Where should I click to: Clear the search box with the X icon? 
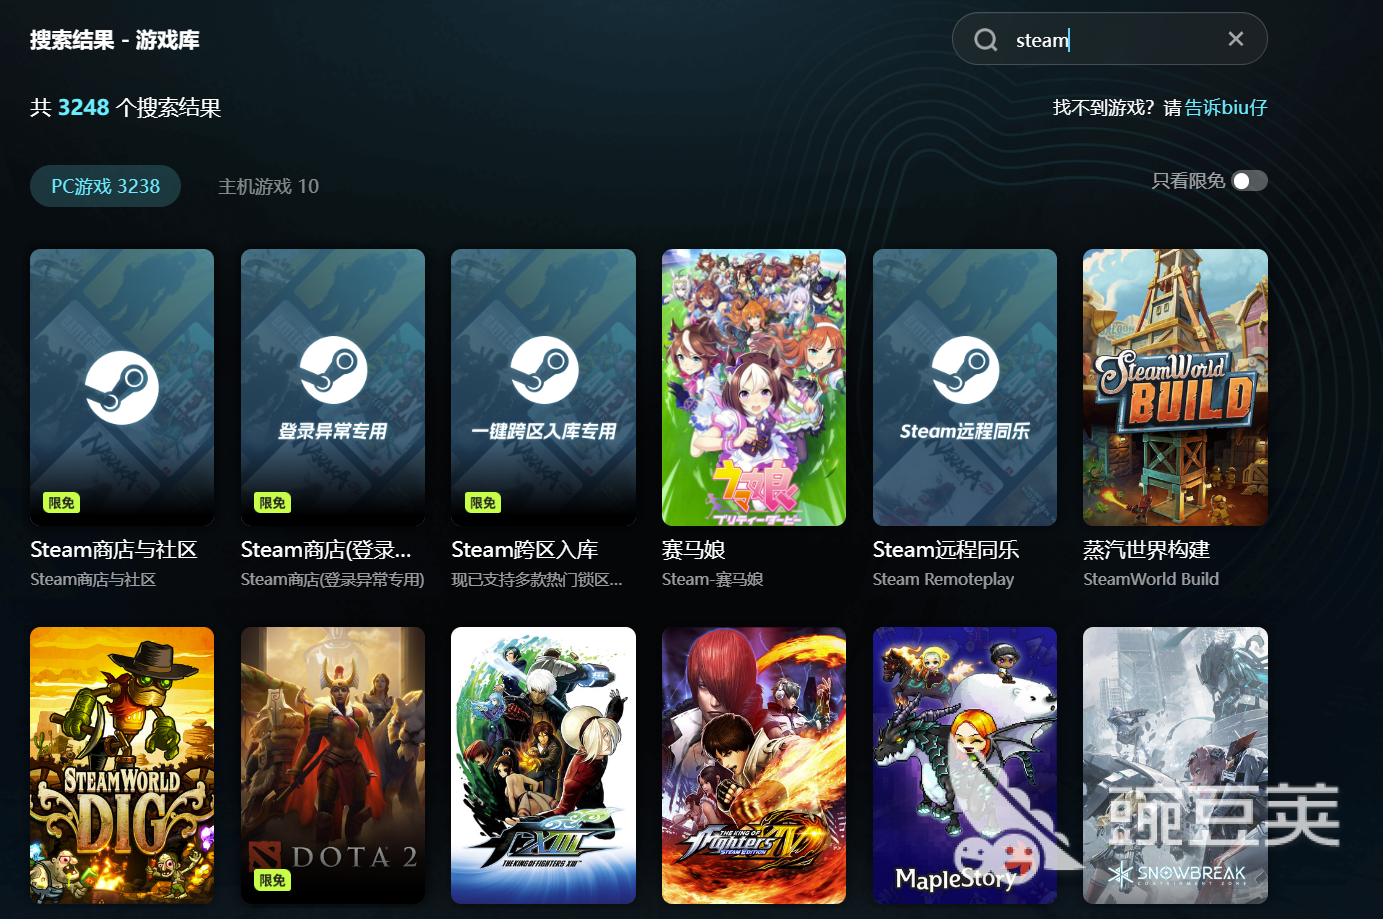click(1236, 39)
